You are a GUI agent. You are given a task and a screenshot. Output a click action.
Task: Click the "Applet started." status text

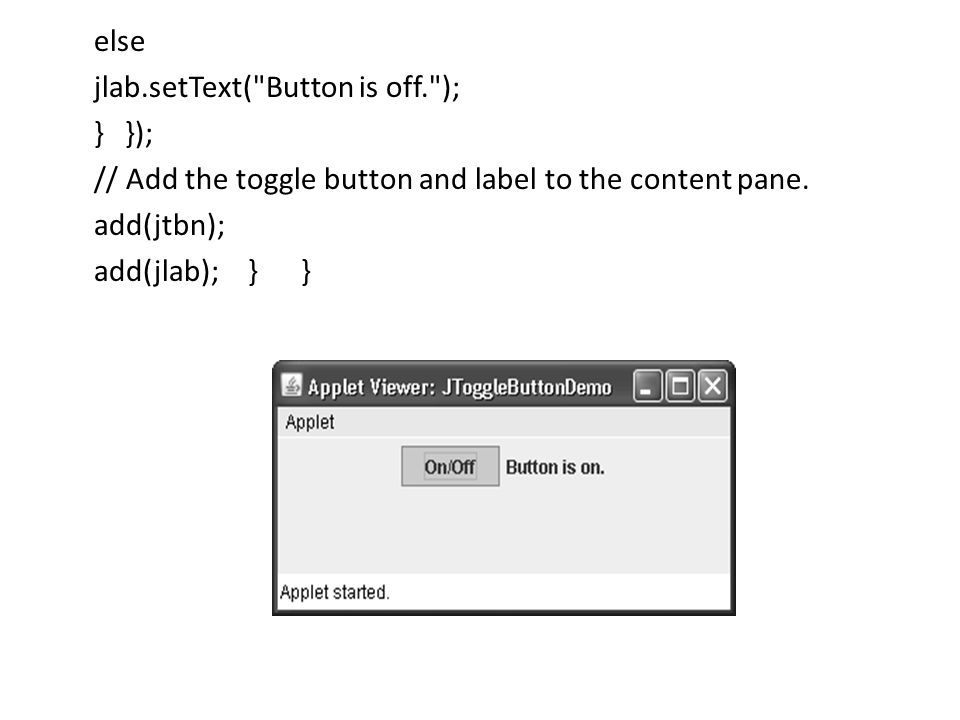tap(334, 592)
